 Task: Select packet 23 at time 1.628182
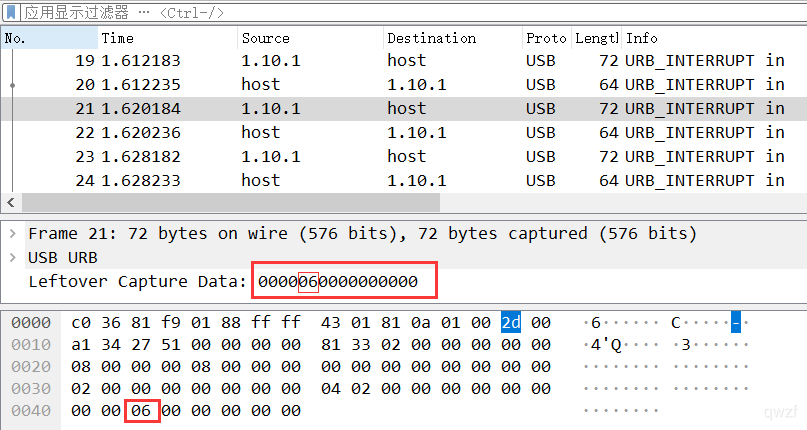point(404,157)
